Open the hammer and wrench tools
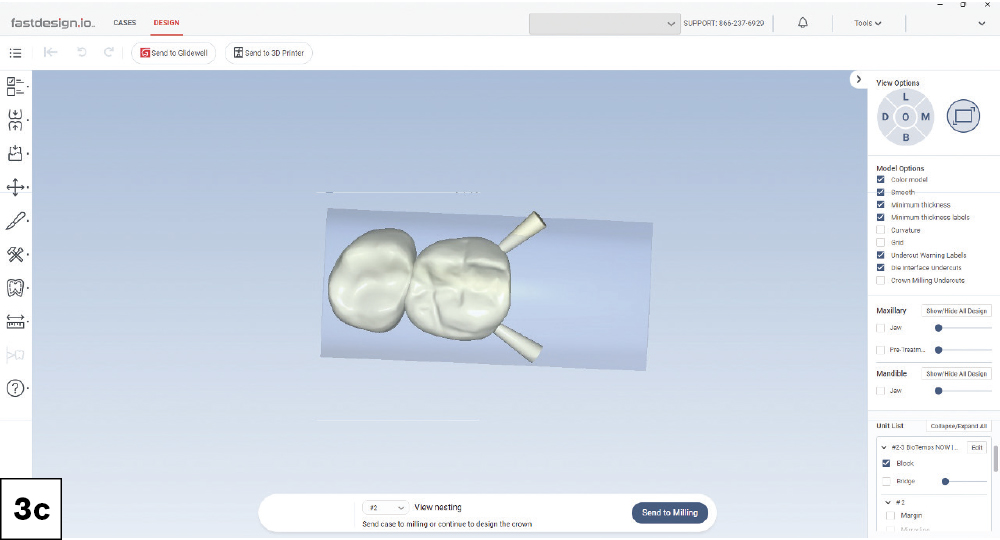The height and width of the screenshot is (540, 1000). point(15,254)
